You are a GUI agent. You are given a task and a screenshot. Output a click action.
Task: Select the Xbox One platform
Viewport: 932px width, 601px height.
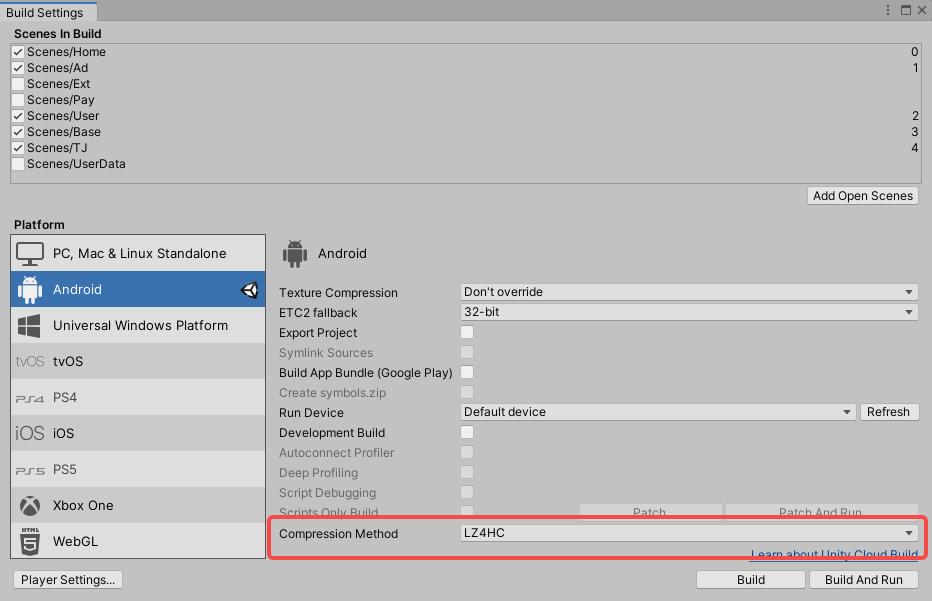click(138, 505)
